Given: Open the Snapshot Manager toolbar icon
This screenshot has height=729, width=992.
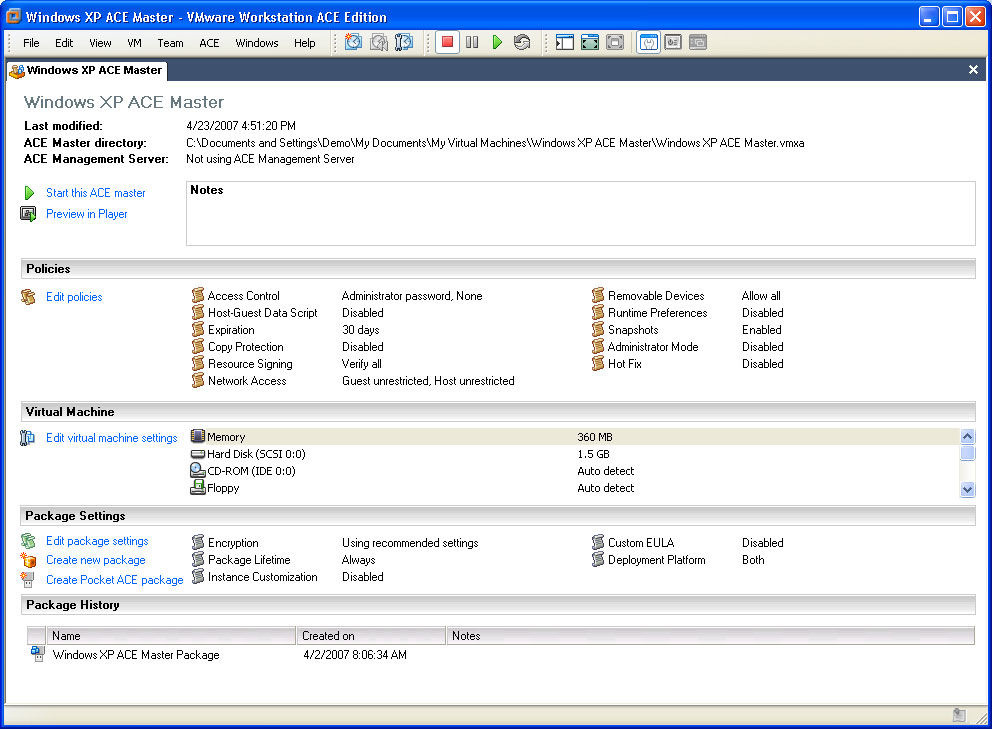Looking at the screenshot, I should pos(404,43).
